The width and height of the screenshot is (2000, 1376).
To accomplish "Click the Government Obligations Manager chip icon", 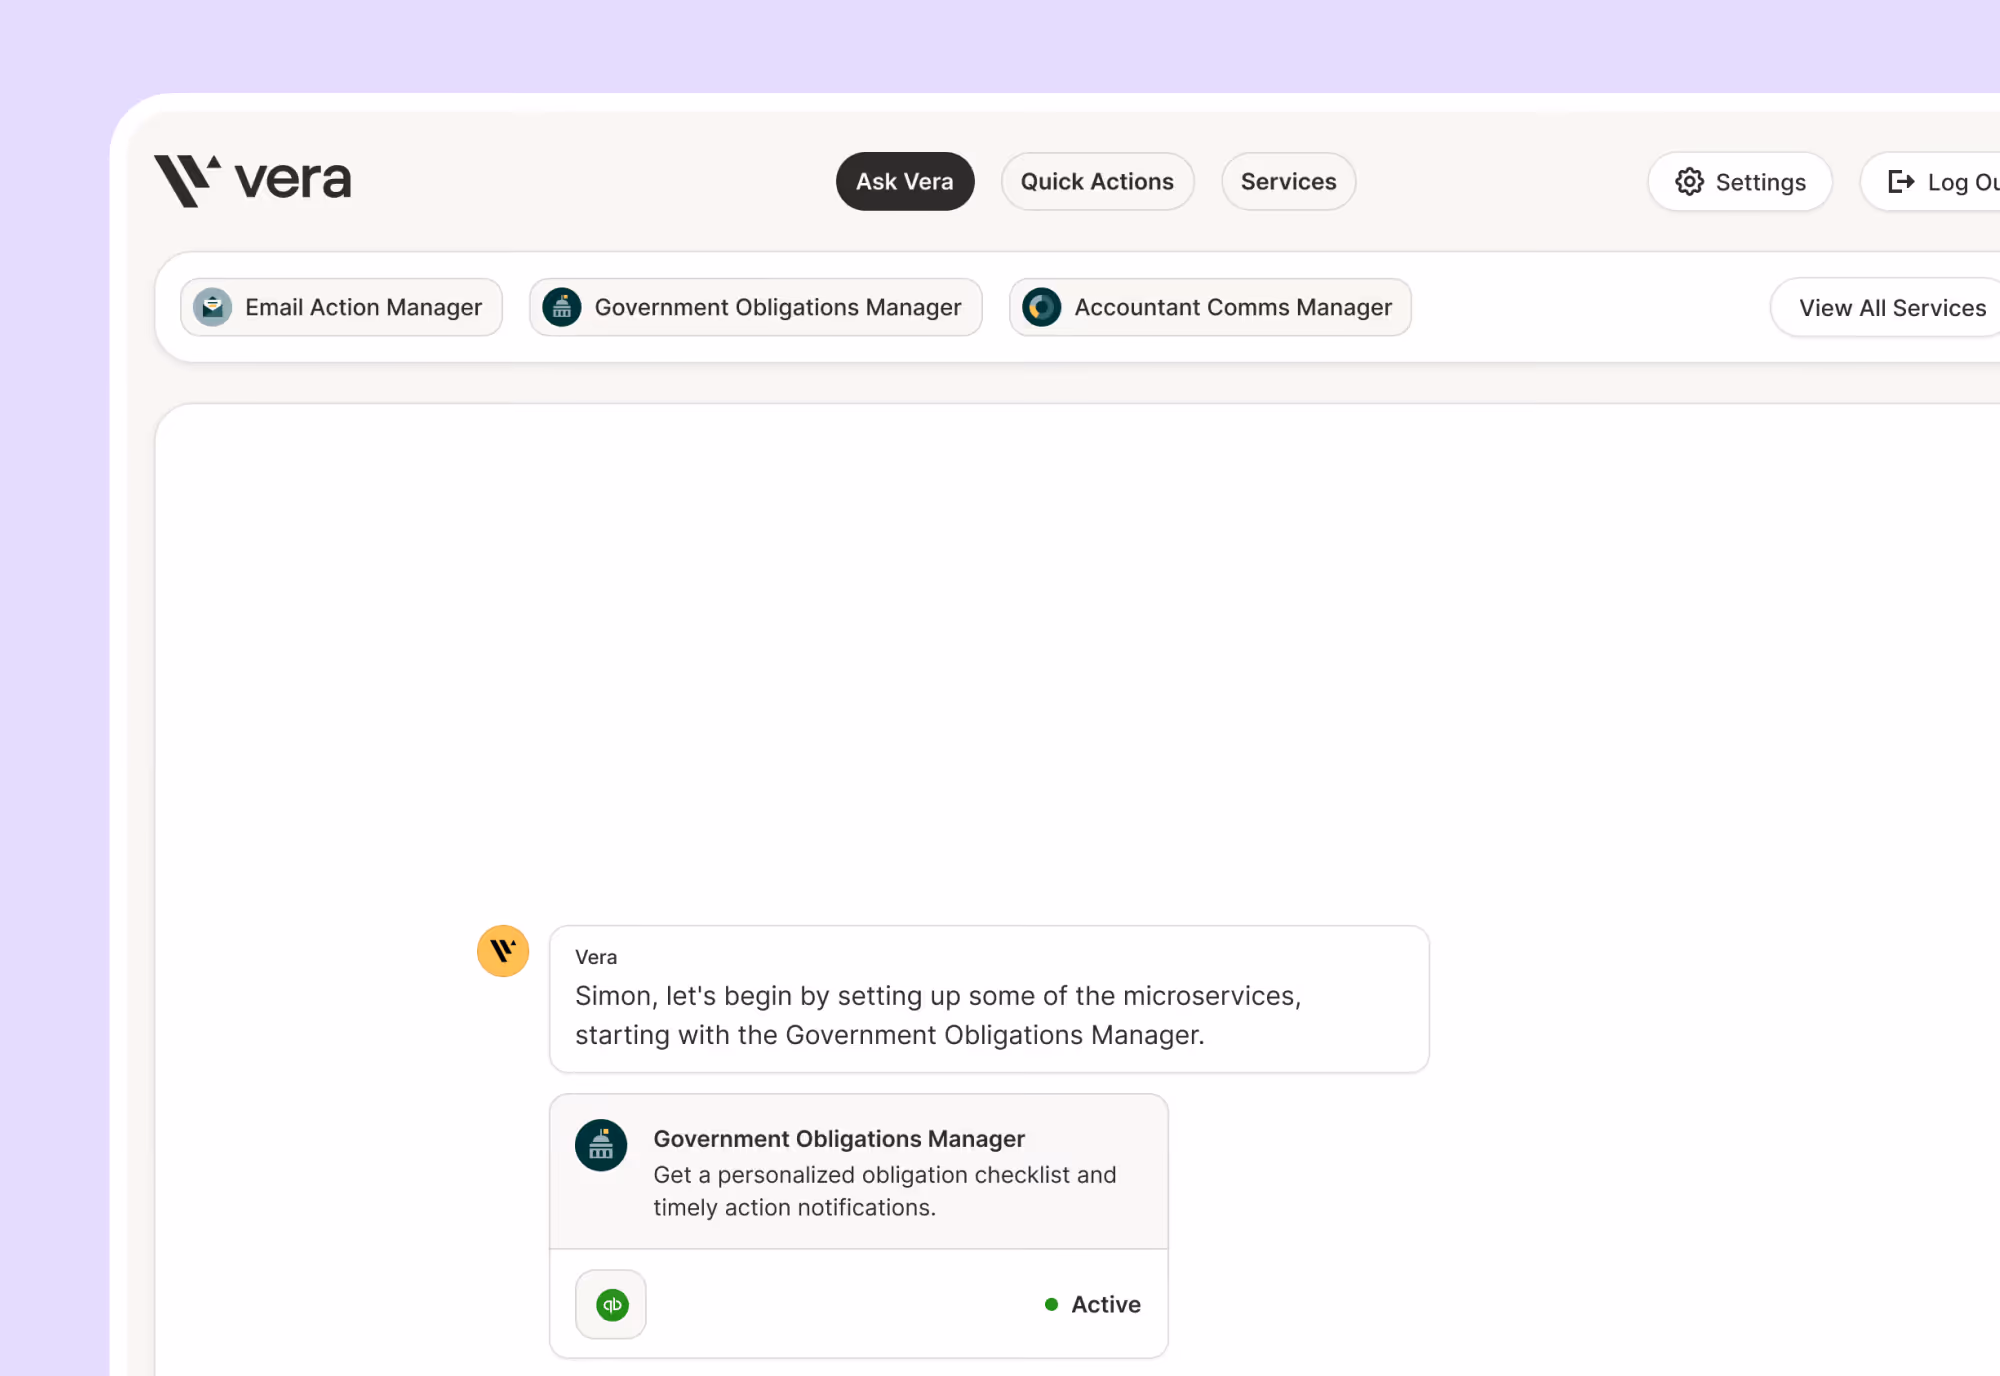I will (x=562, y=307).
